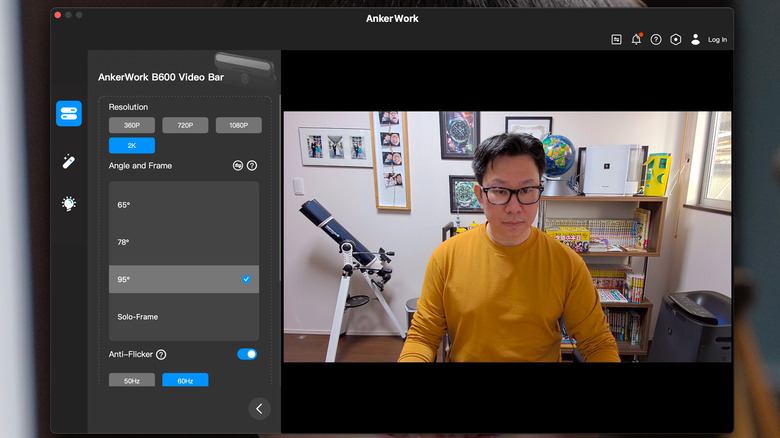780x438 pixels.
Task: Click the sliders panel icon in top bar
Action: point(617,40)
